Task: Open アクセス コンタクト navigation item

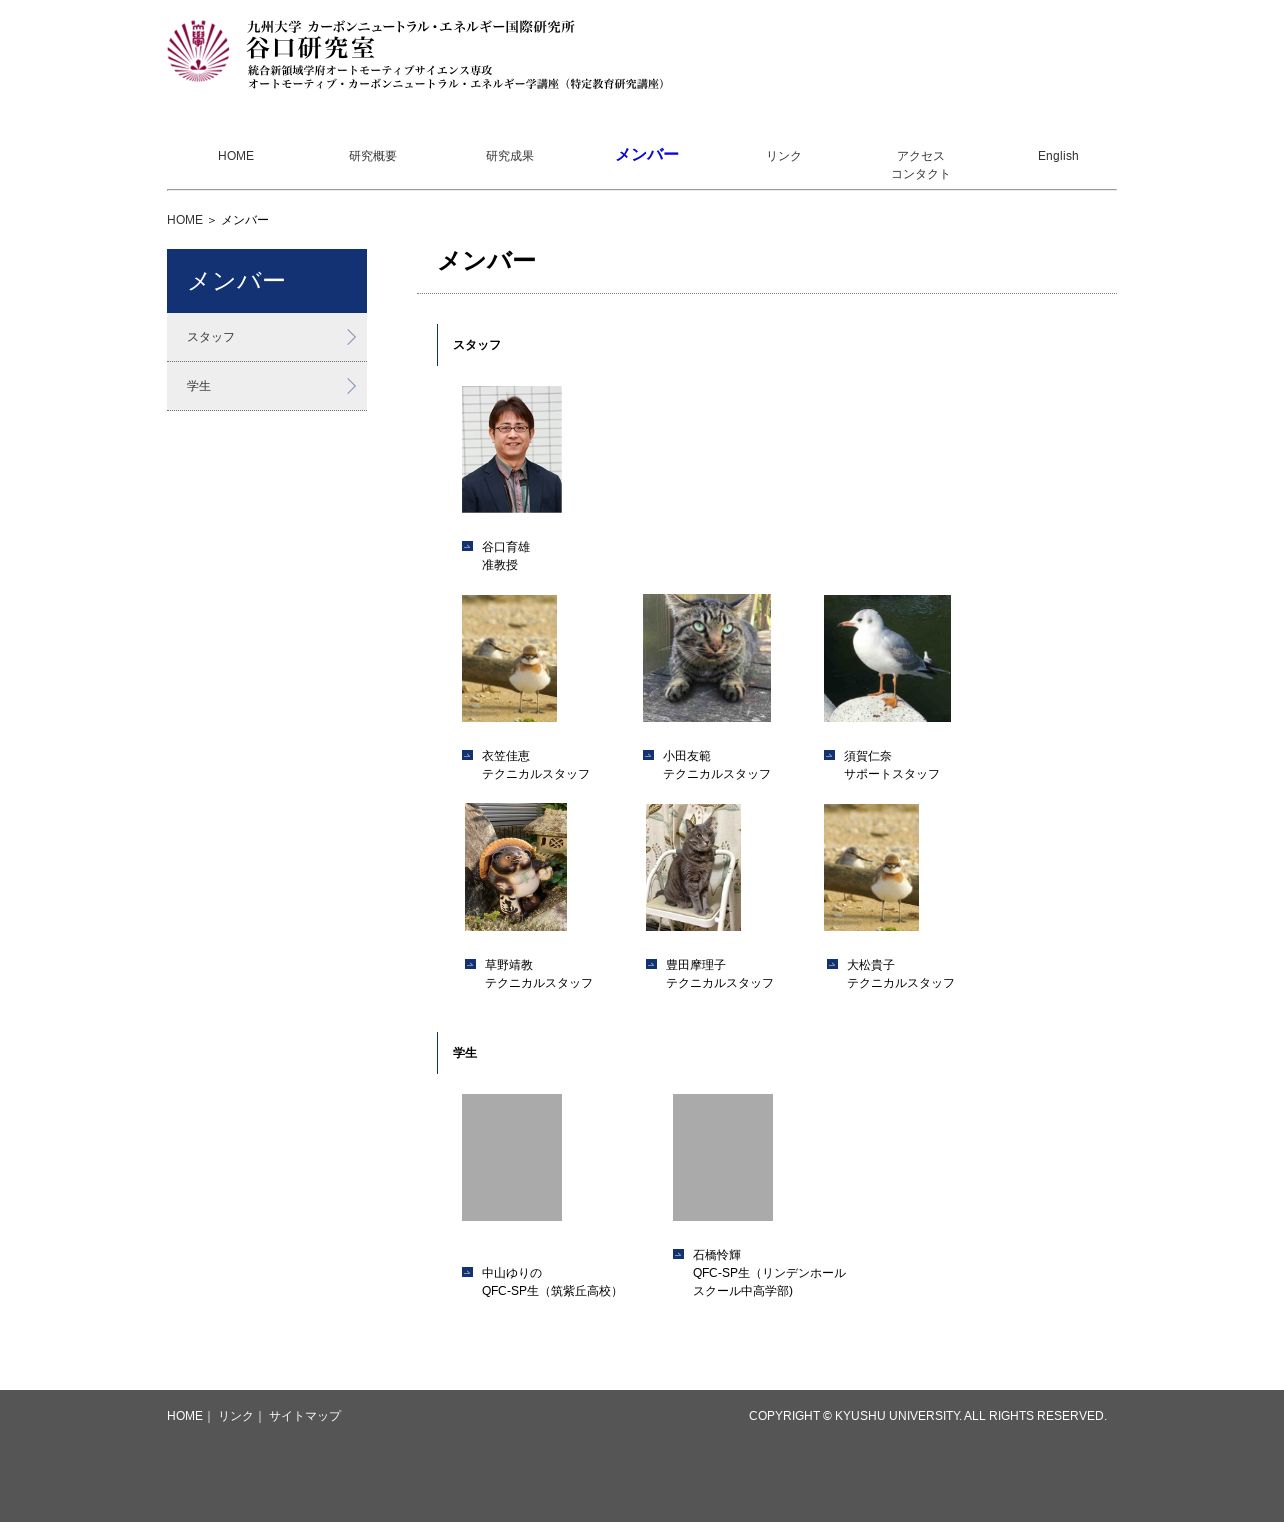Action: [921, 165]
